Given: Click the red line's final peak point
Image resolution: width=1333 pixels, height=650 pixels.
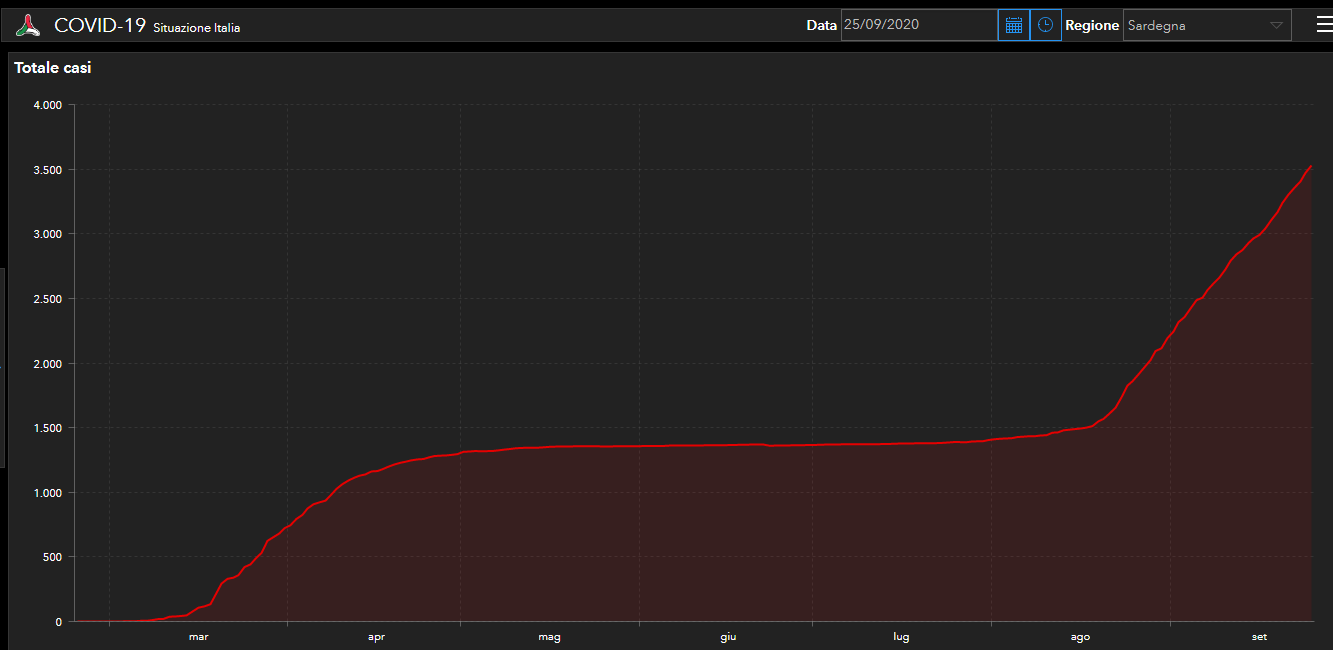Looking at the screenshot, I should 1310,166.
